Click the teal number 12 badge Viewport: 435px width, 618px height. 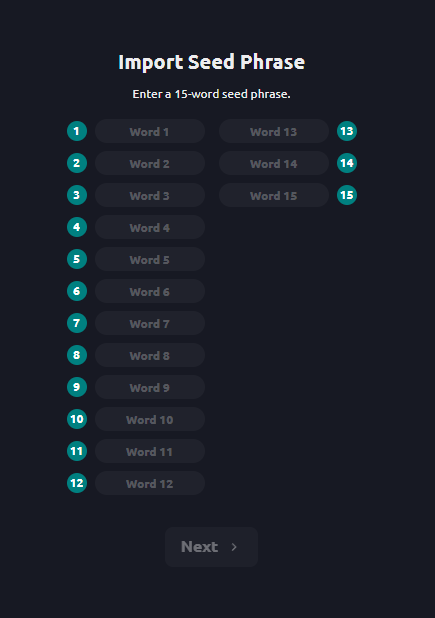[77, 483]
